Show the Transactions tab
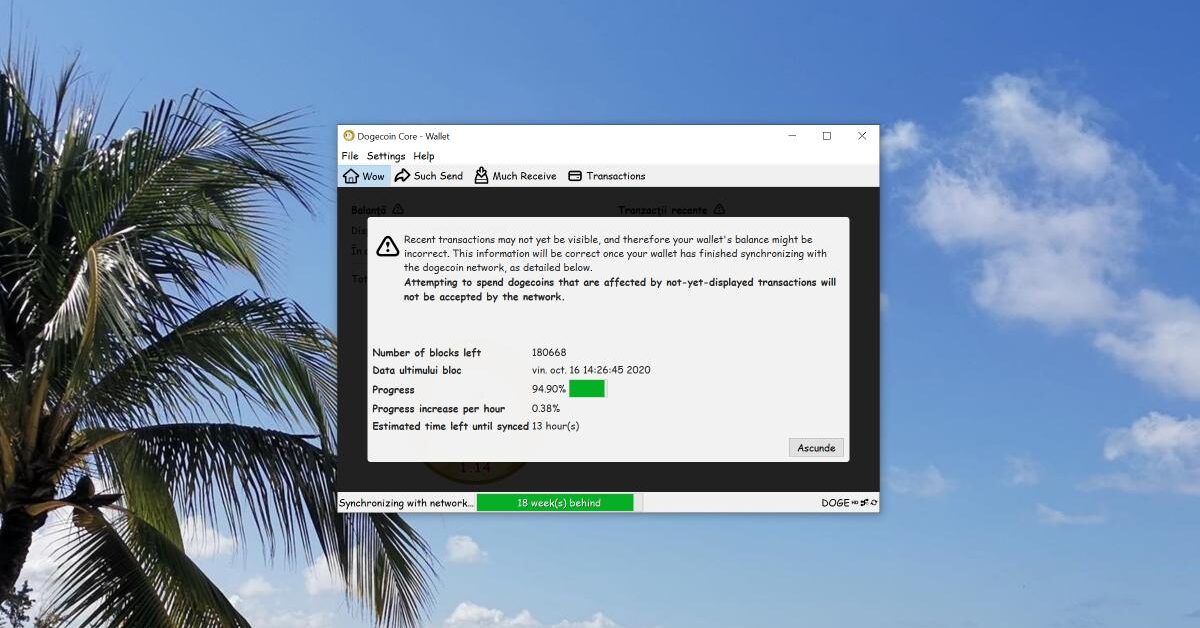 (607, 176)
